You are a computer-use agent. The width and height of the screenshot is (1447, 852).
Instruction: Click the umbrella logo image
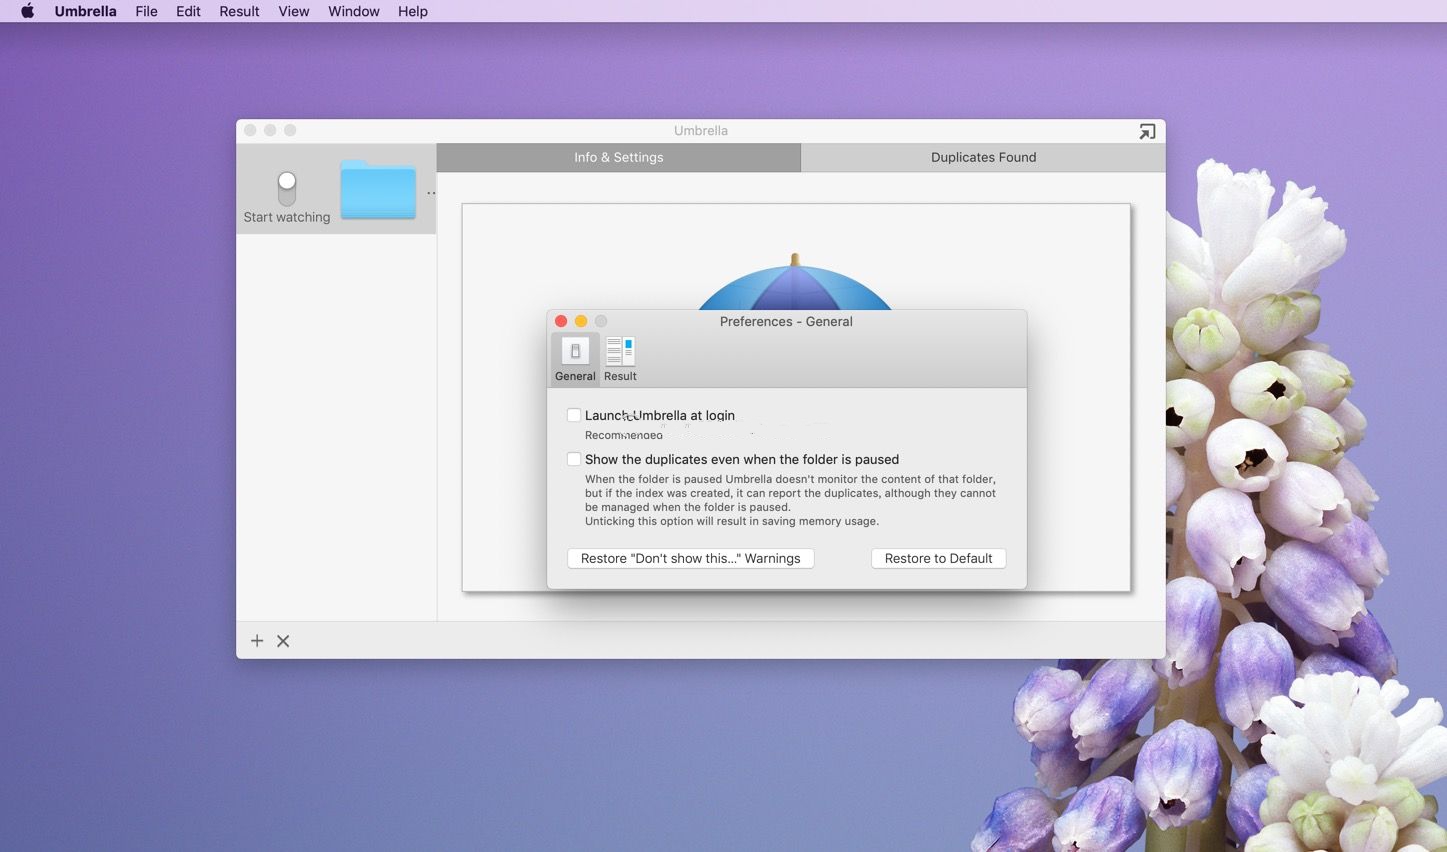[795, 282]
